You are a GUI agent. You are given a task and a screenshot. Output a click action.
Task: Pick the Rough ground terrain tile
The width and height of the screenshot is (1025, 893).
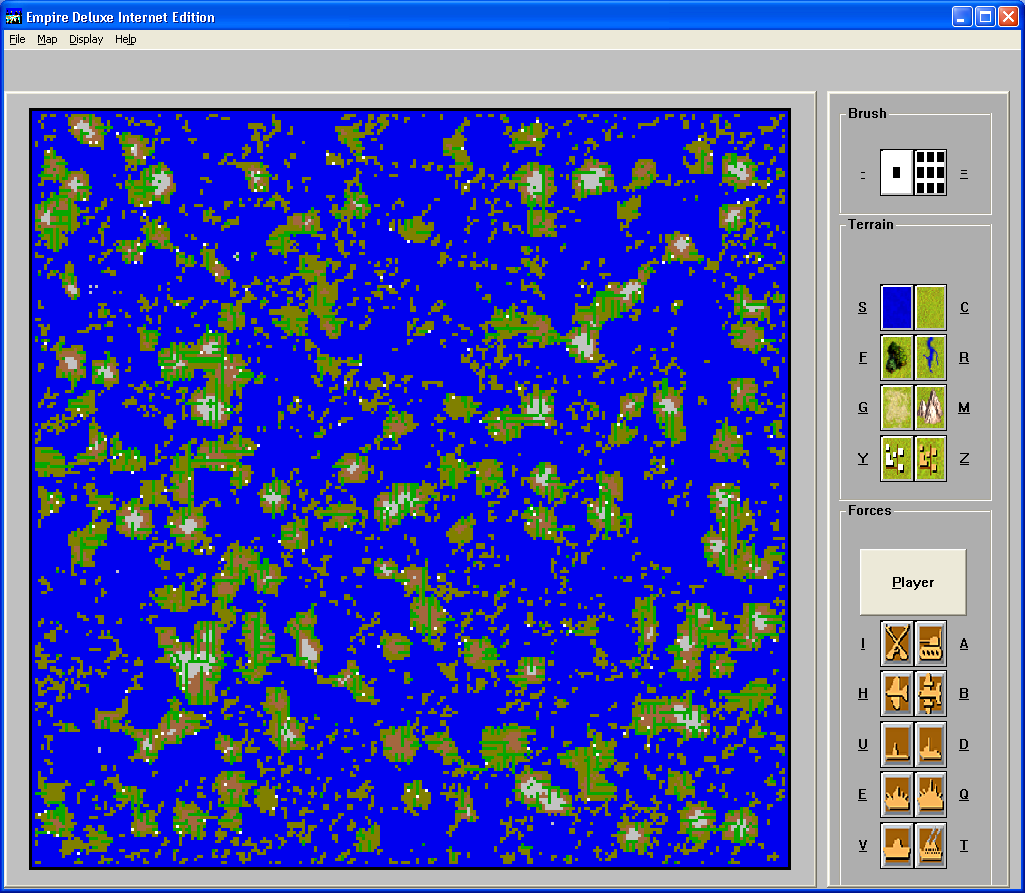pos(896,408)
